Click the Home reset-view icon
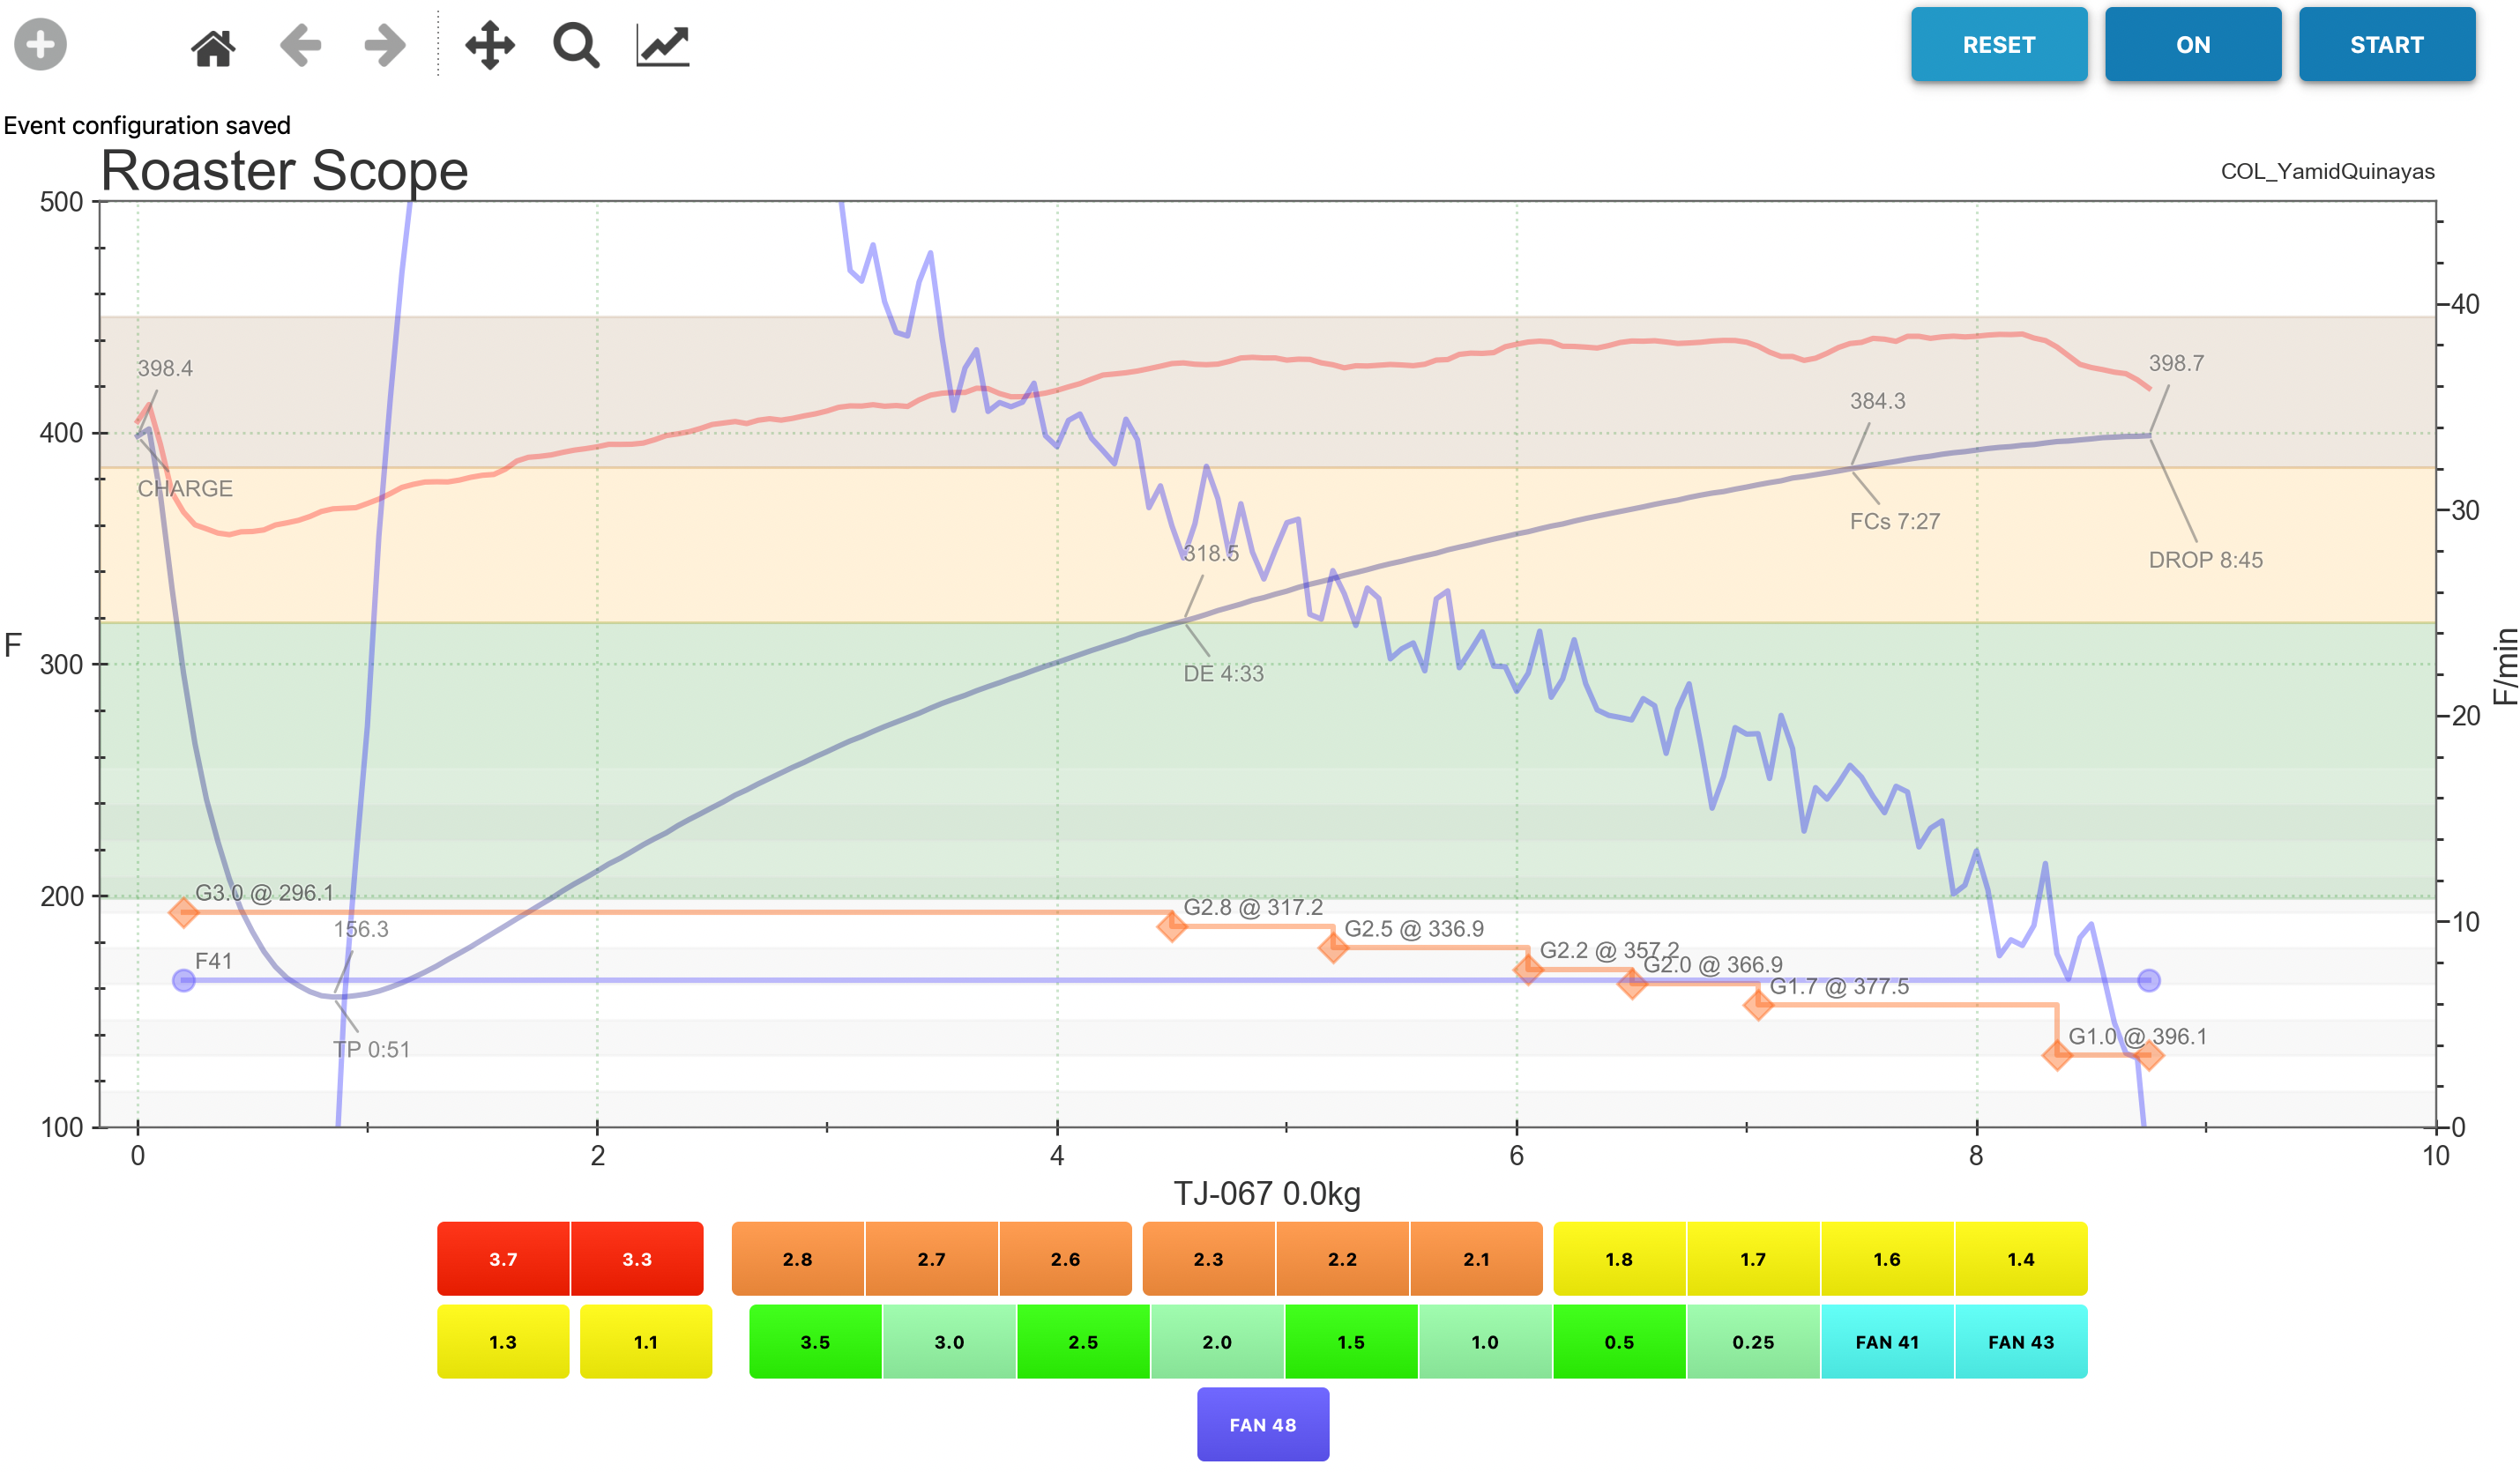 [x=213, y=46]
